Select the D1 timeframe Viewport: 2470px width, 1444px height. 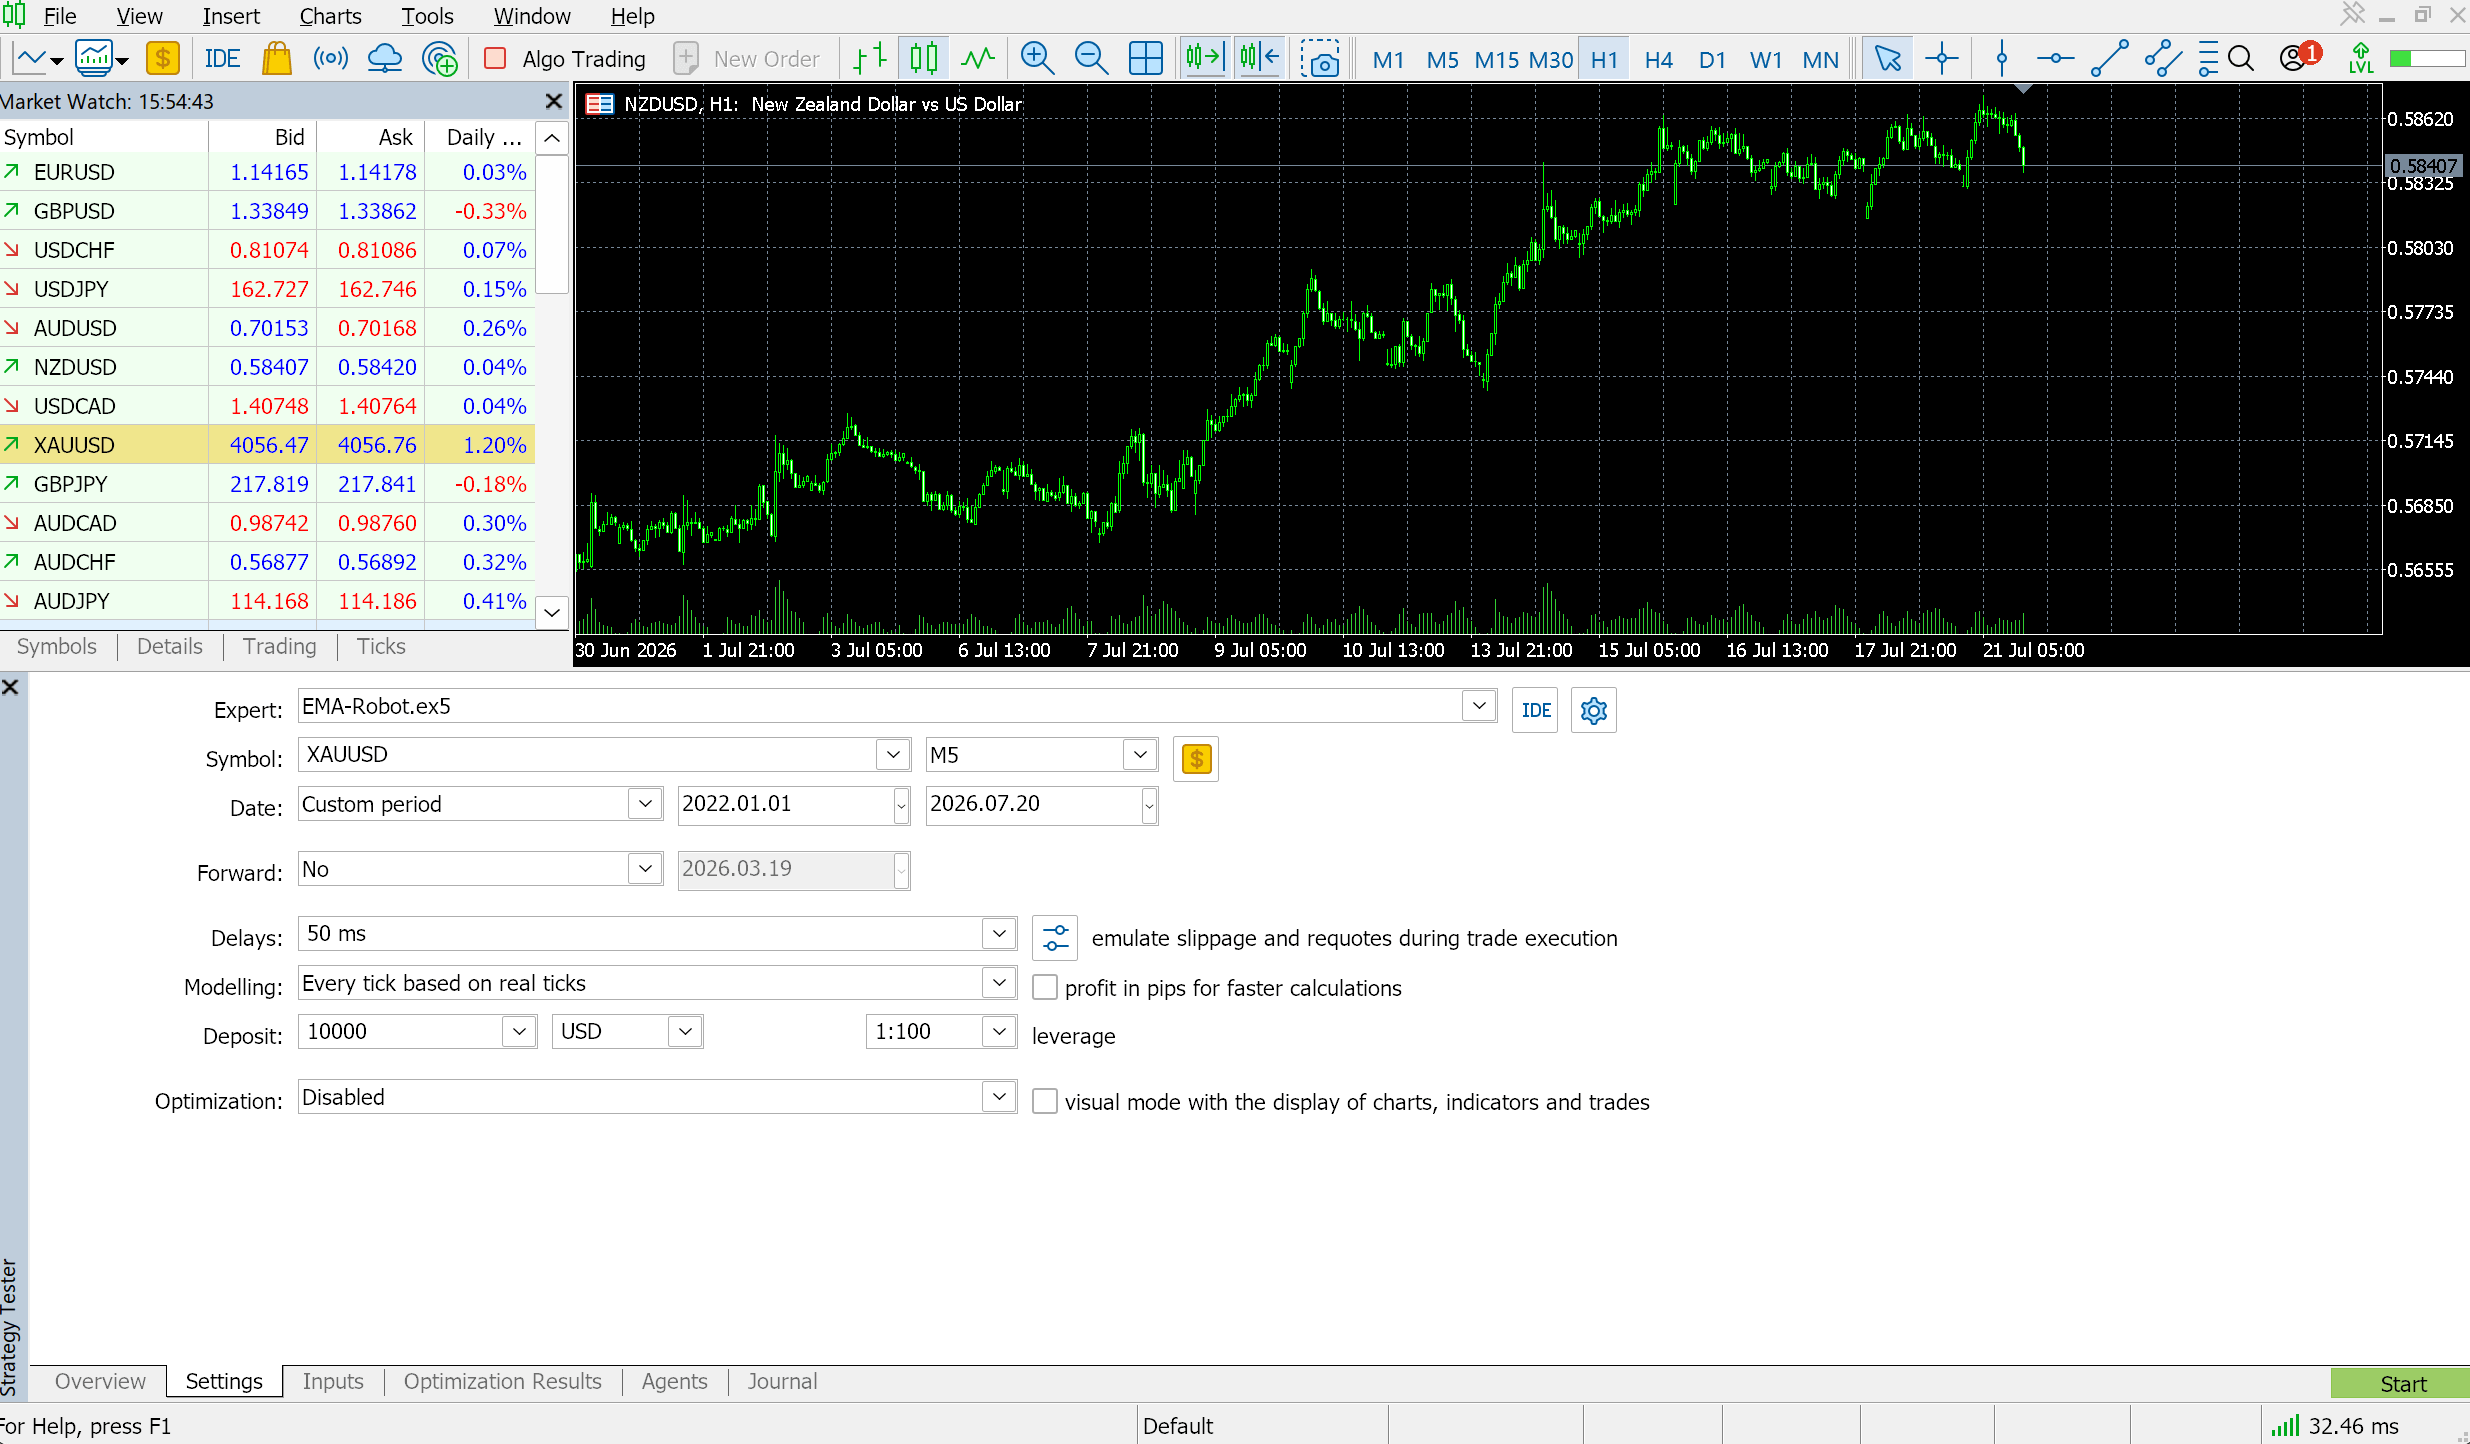[x=1712, y=59]
